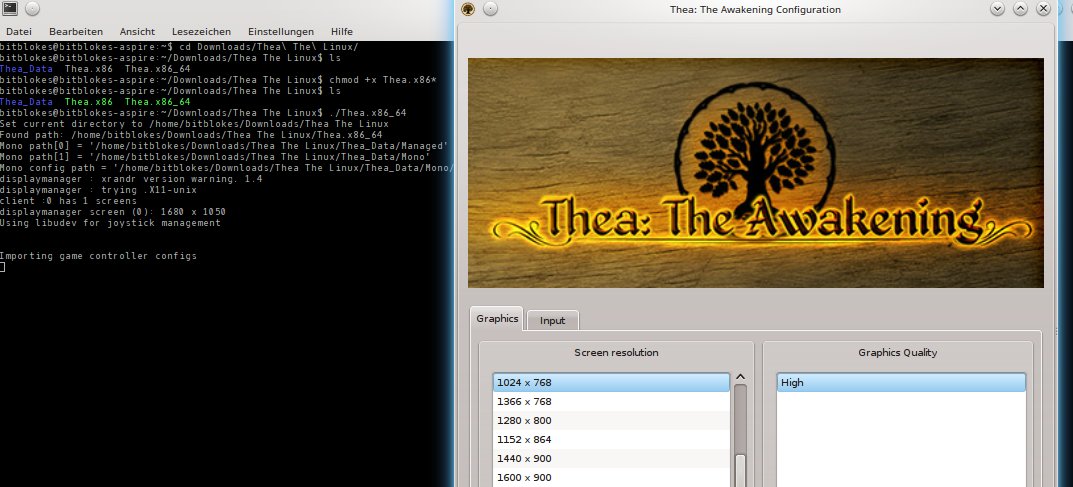The height and width of the screenshot is (487, 1073).
Task: Click the round pin button beside terminal icon
Action: [x=33, y=8]
